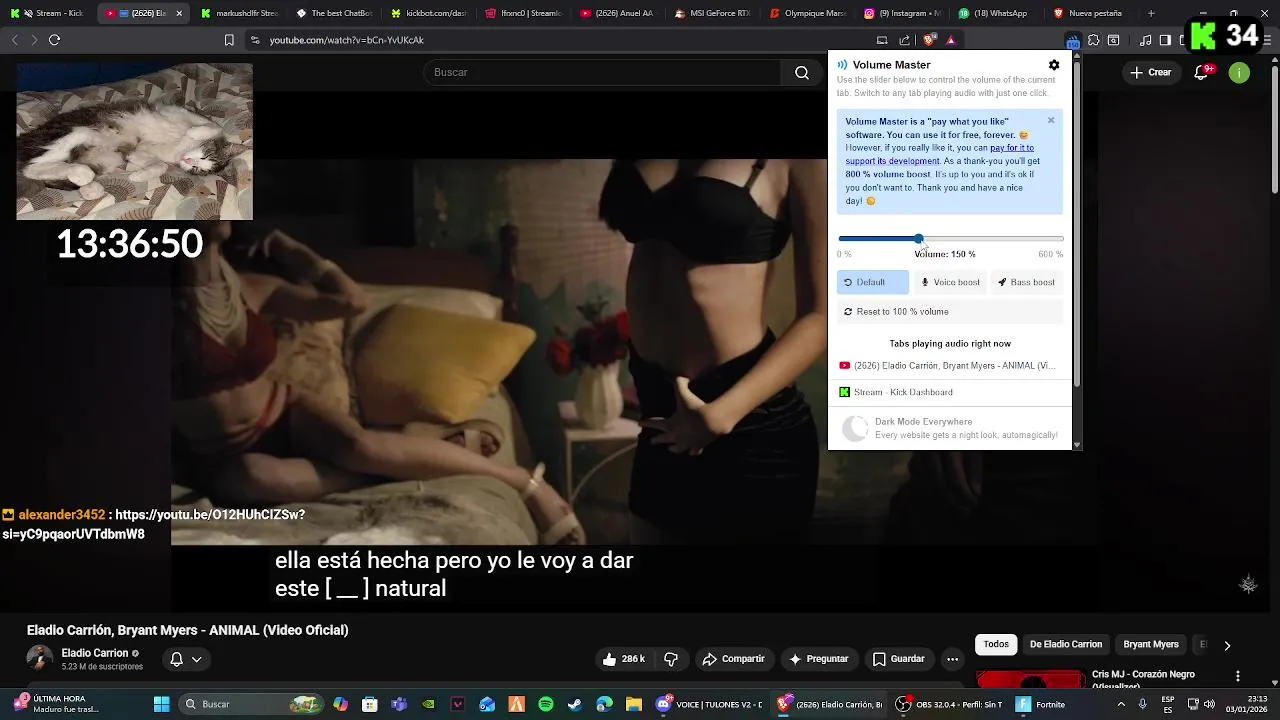Go back in browser history
This screenshot has width=1280, height=720.
(15, 40)
